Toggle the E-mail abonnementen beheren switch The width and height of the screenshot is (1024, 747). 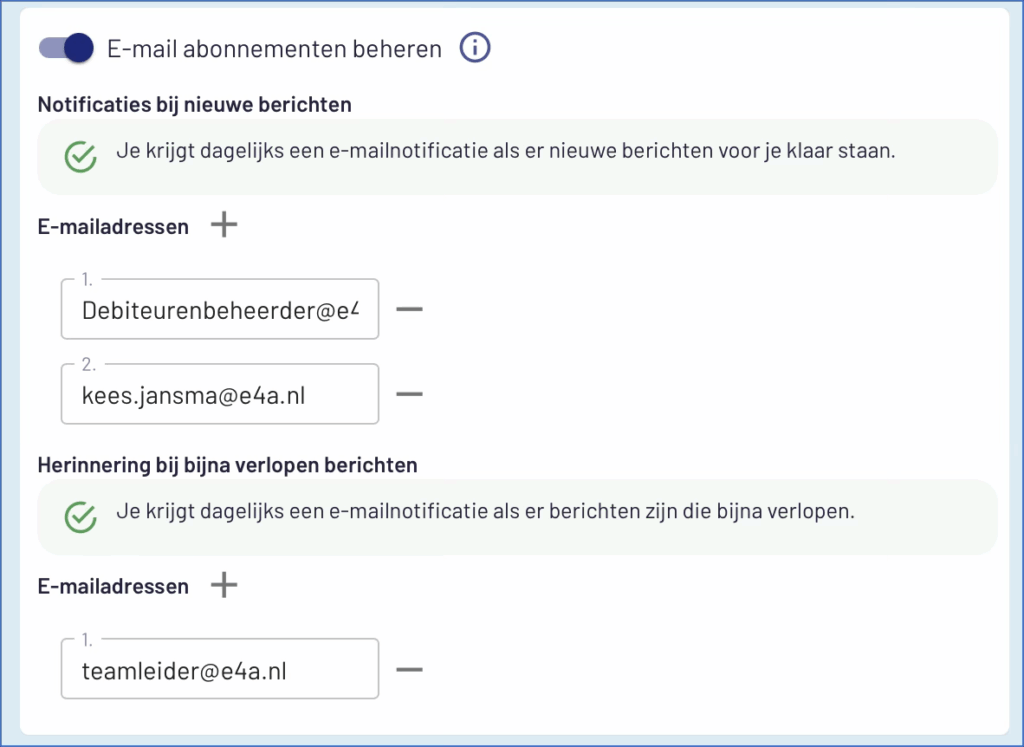[66, 48]
